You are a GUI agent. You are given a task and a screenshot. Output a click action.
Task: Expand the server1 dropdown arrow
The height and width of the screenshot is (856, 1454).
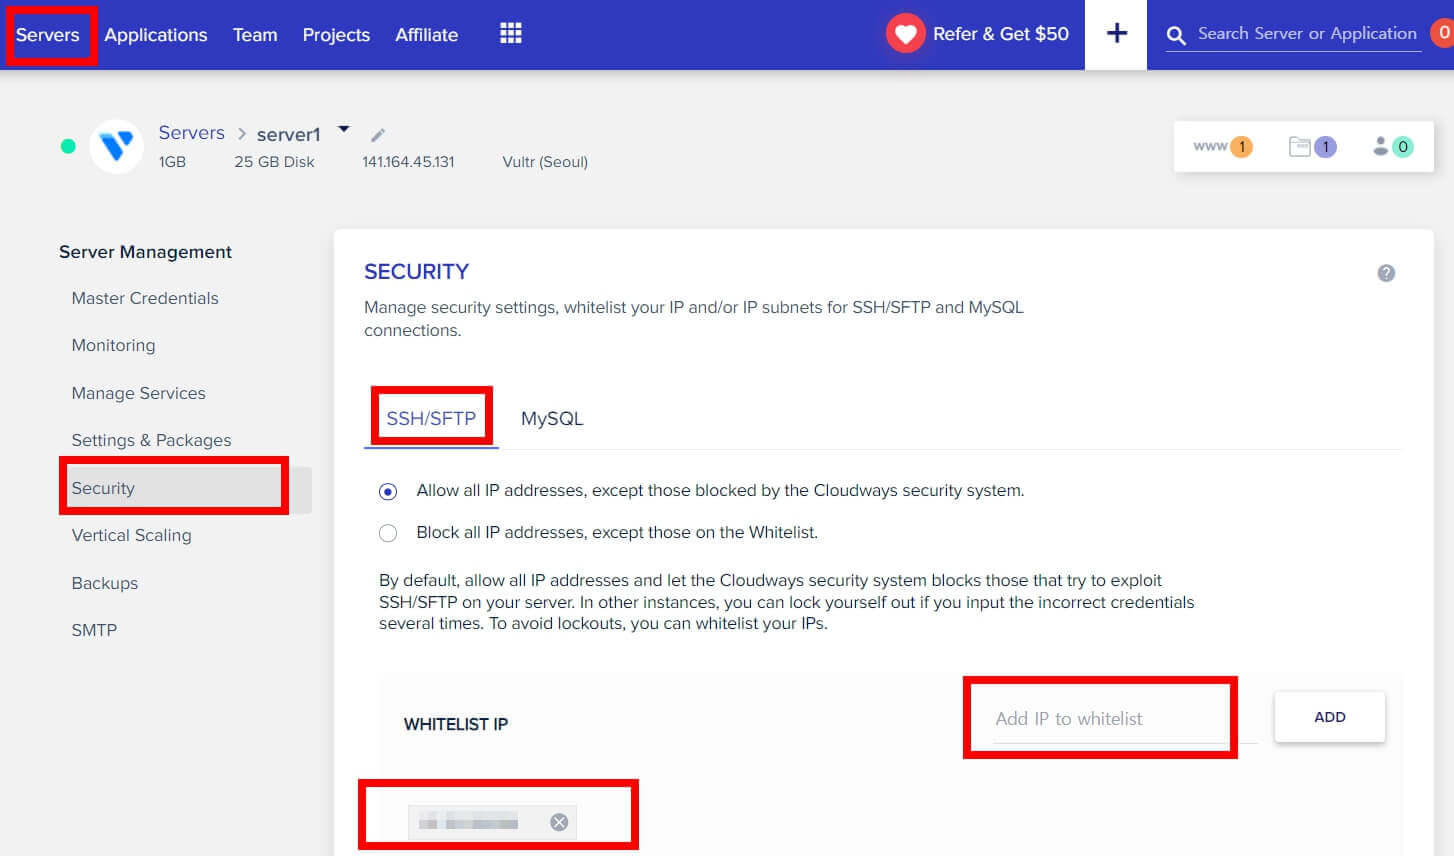(x=344, y=129)
